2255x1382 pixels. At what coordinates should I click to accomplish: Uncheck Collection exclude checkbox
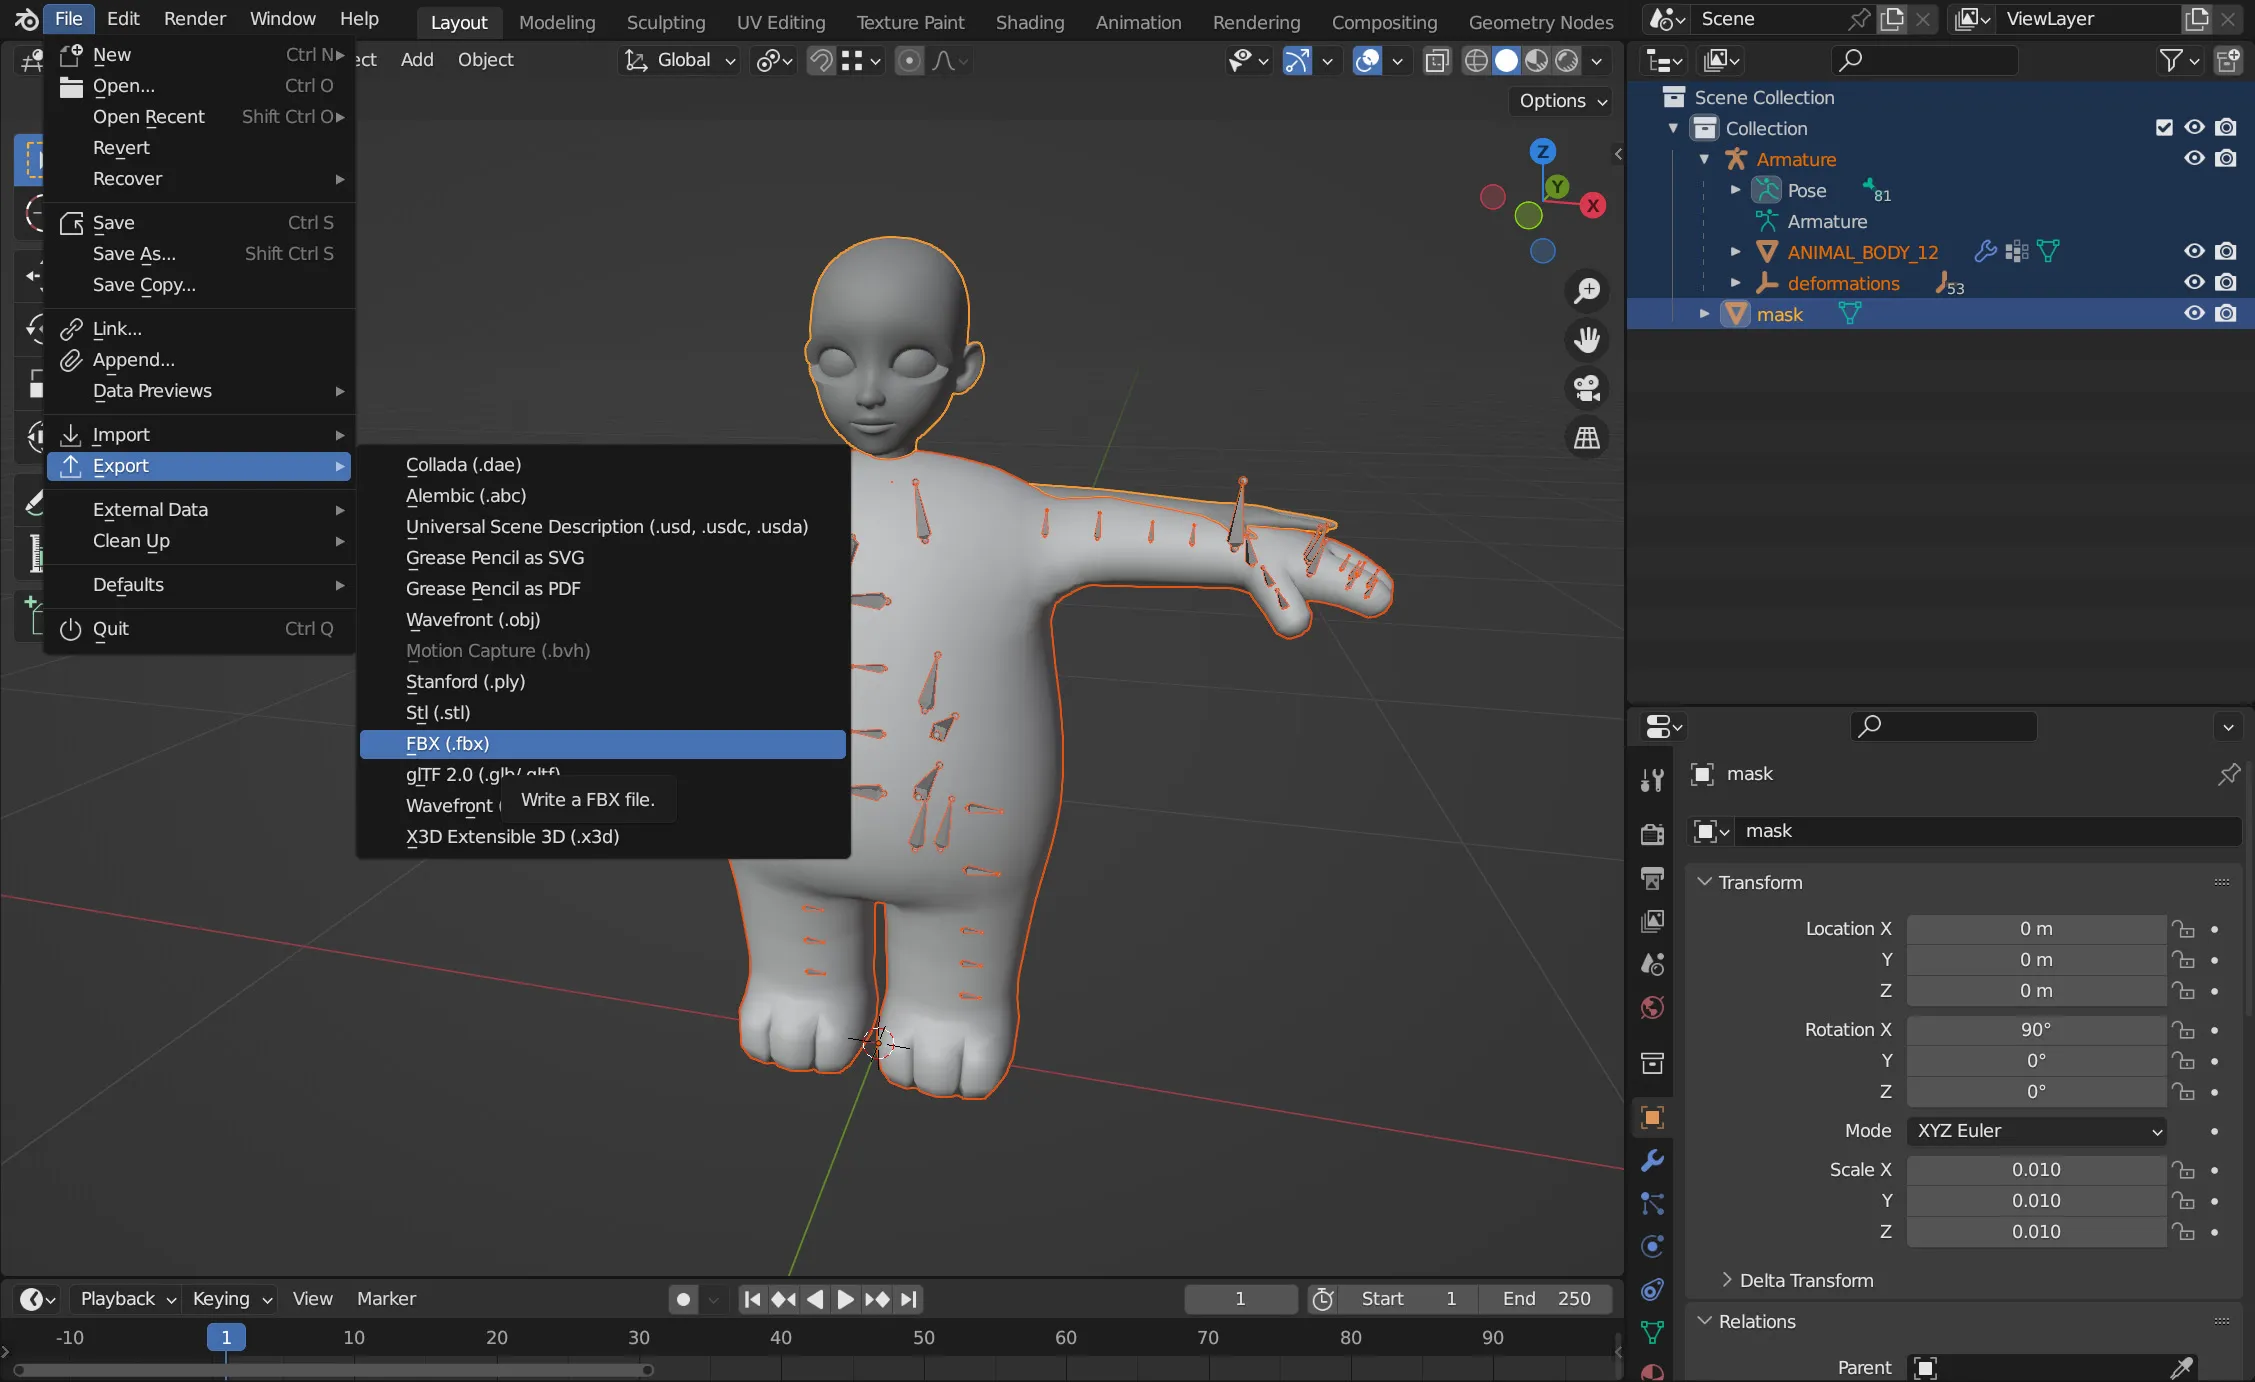click(2164, 127)
